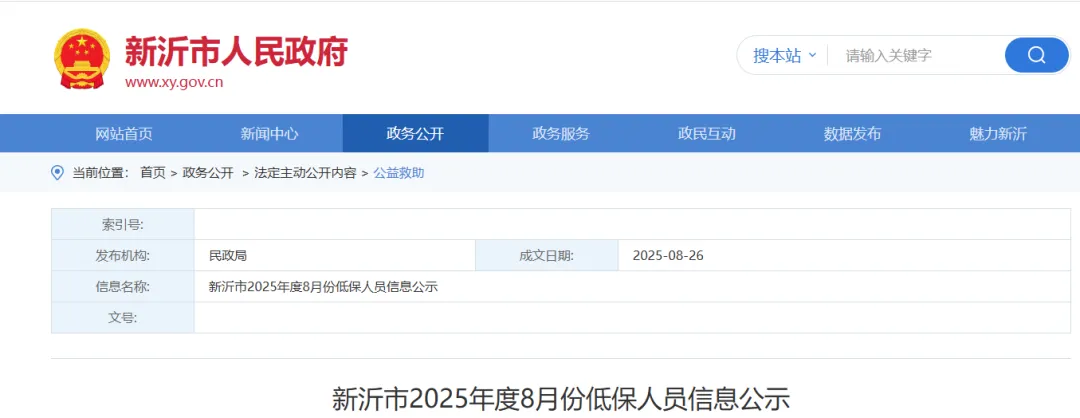
Task: Click the 信息名称 label cell
Action: (123, 286)
